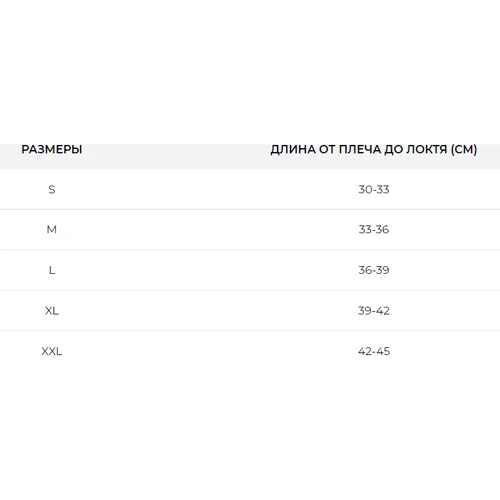Click the 42-45 length value

[374, 351]
